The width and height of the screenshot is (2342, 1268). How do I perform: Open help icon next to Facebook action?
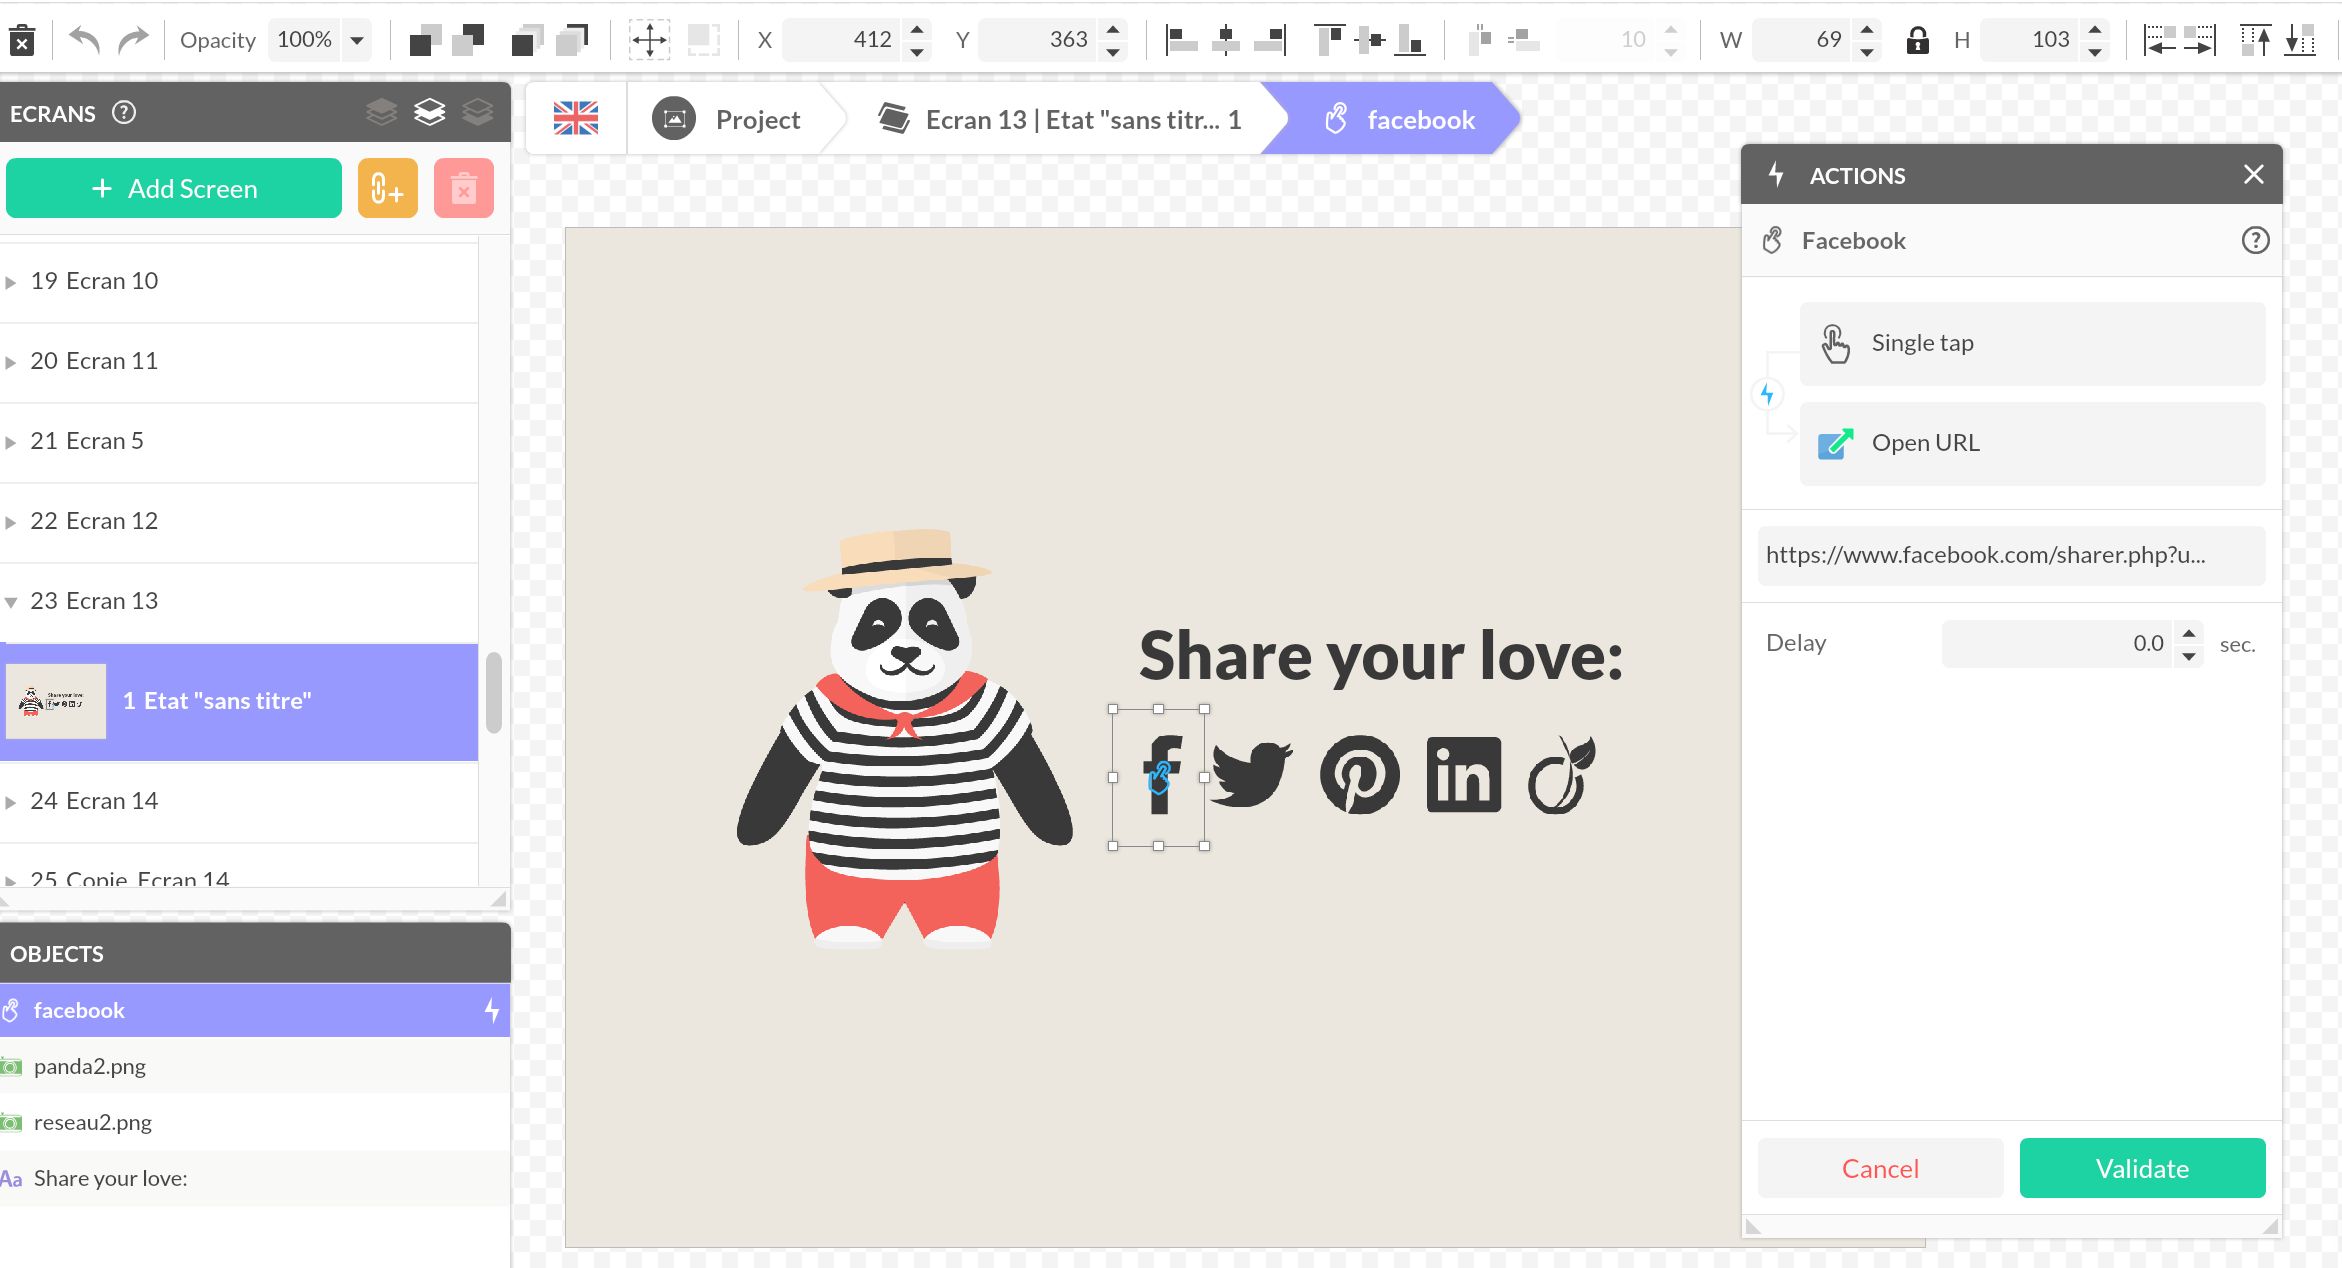pyautogui.click(x=2254, y=240)
